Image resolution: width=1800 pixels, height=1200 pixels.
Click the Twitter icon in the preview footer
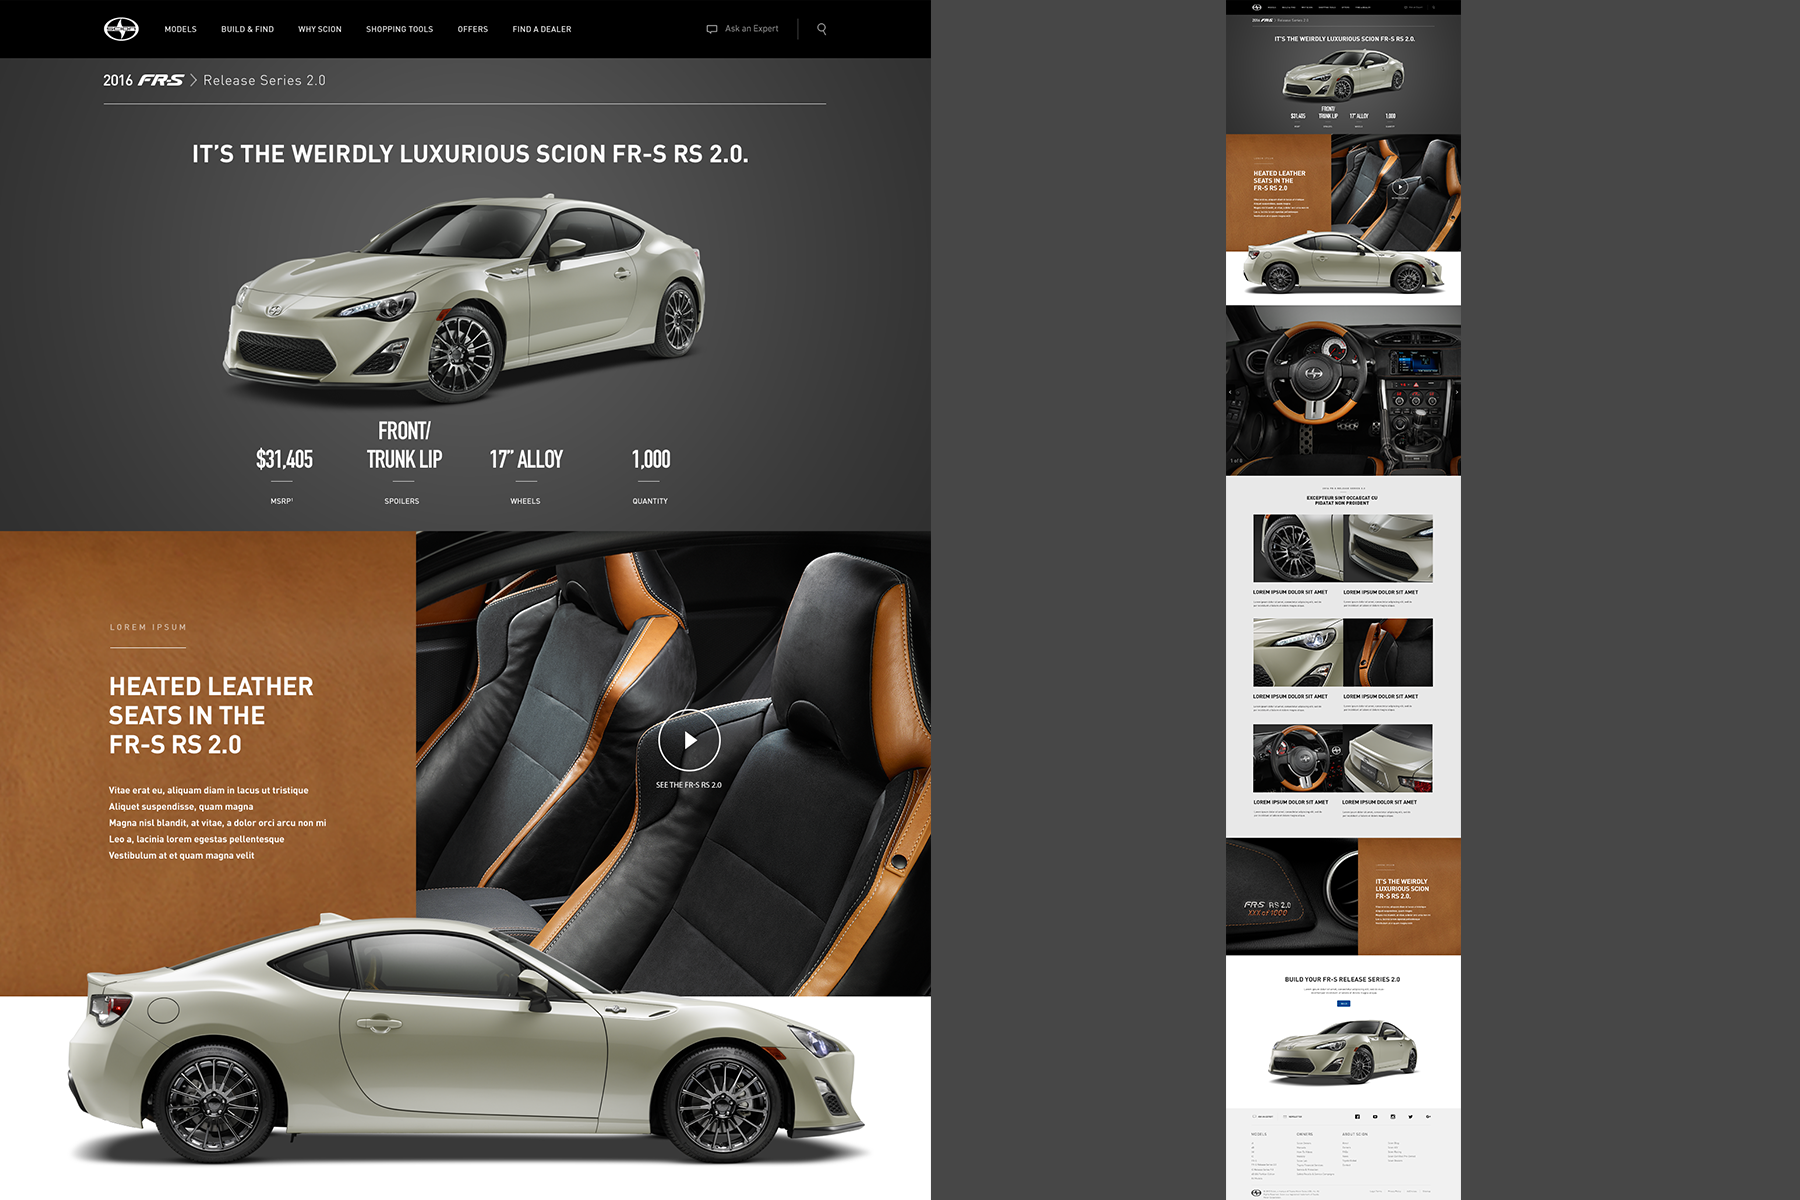1410,1117
